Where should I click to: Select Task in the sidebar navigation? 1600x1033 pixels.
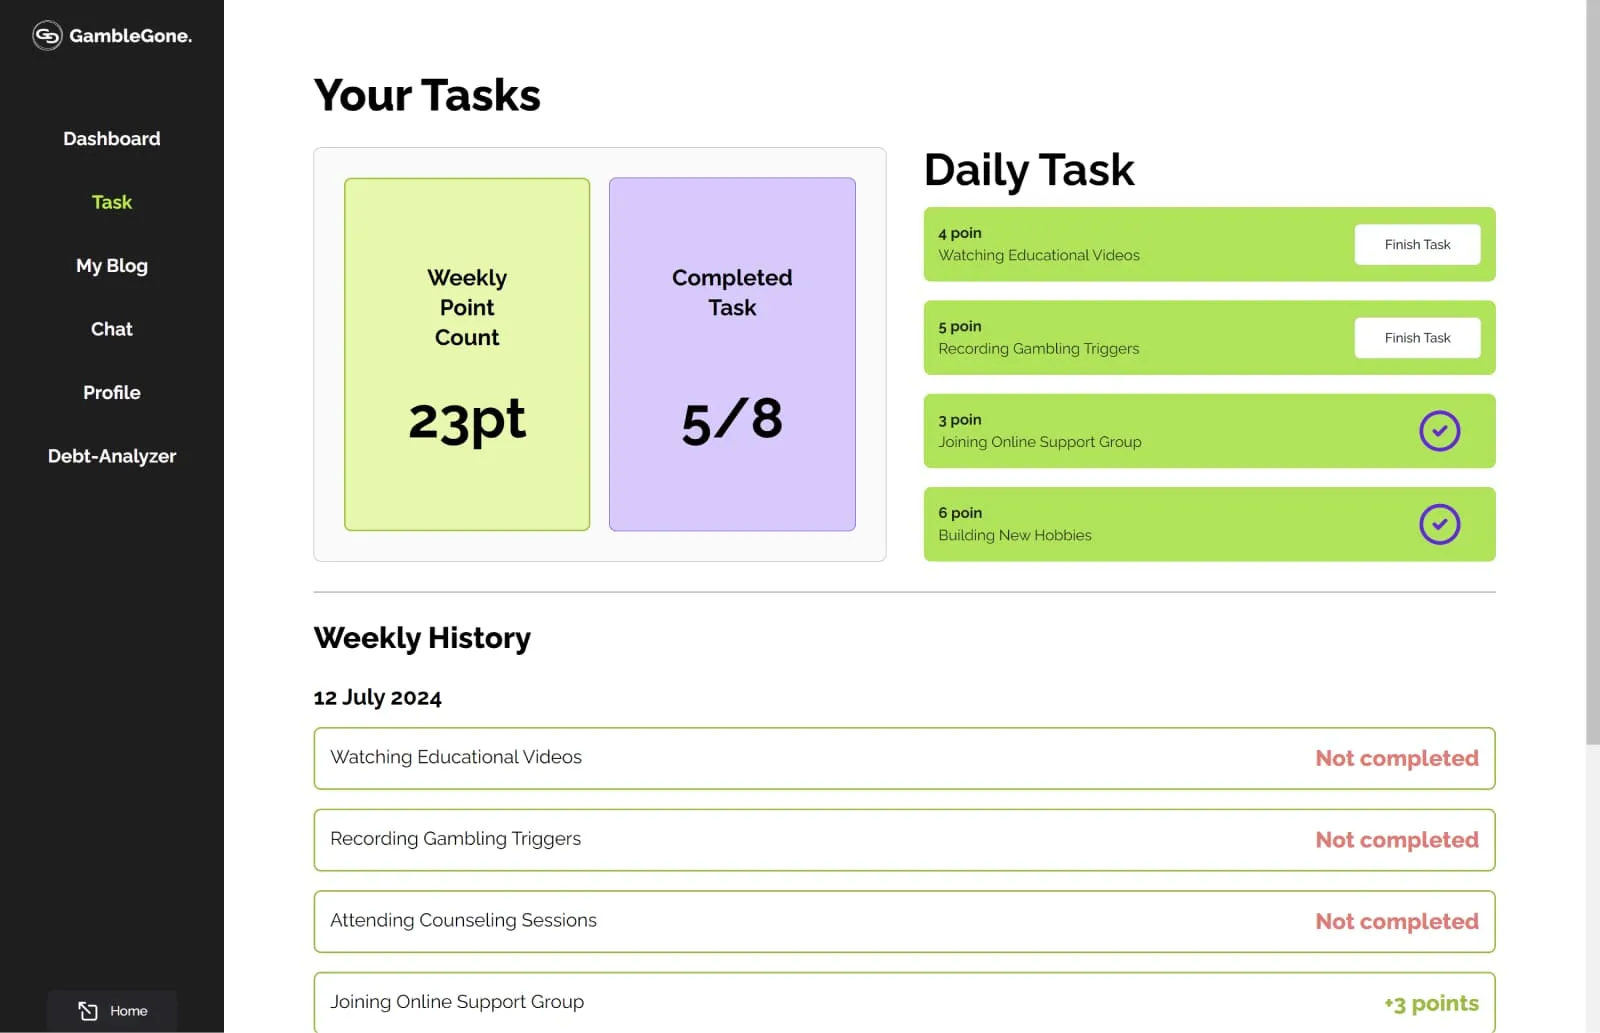coord(111,201)
